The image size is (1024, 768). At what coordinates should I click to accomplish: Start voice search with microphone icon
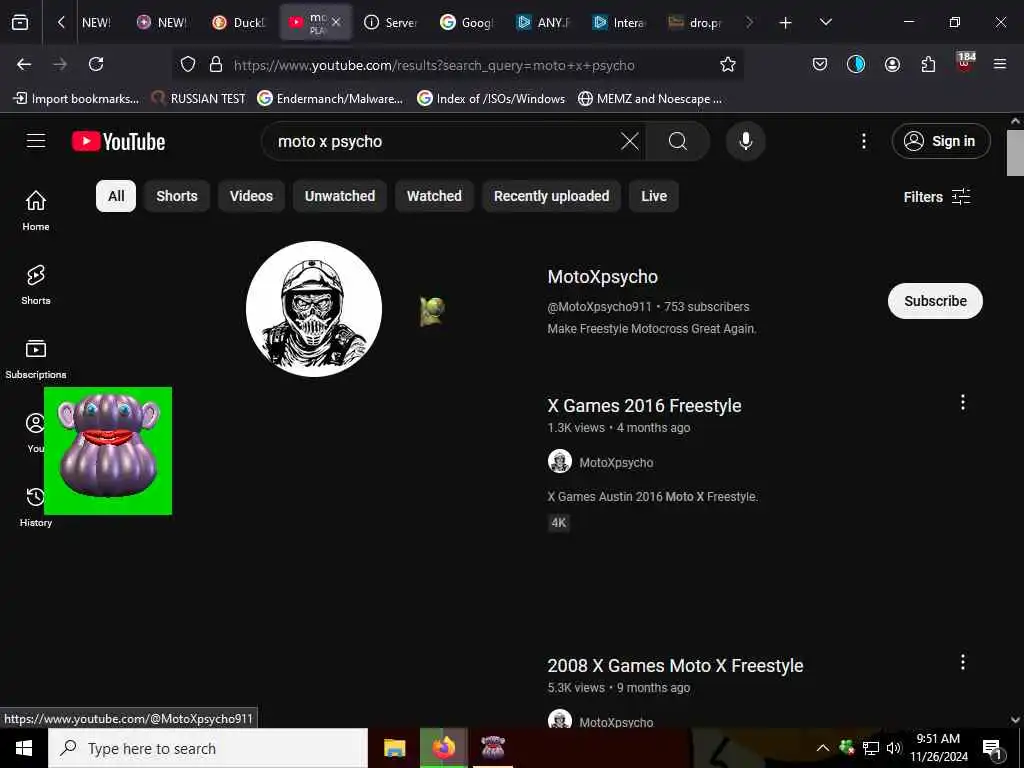click(x=745, y=141)
